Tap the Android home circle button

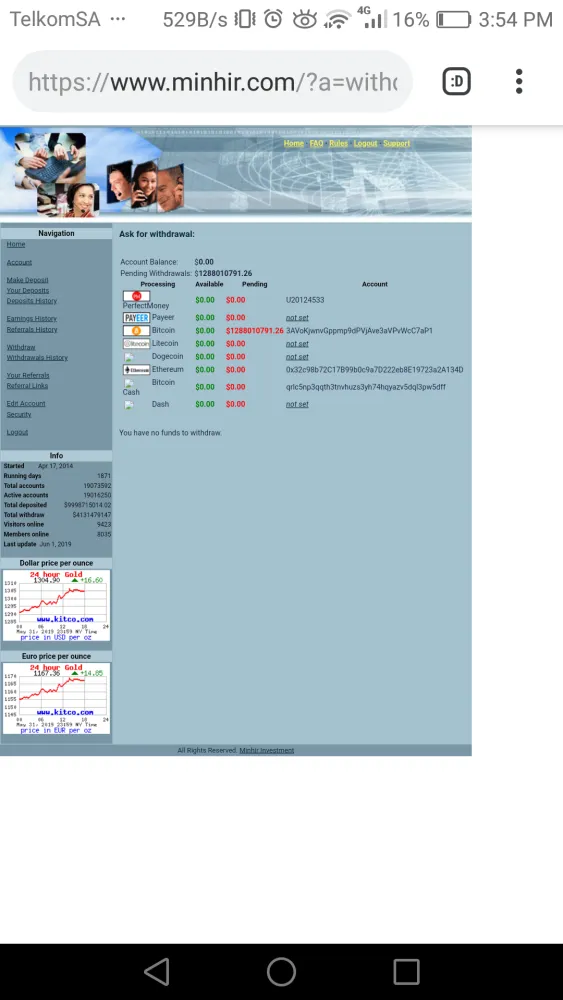[281, 972]
